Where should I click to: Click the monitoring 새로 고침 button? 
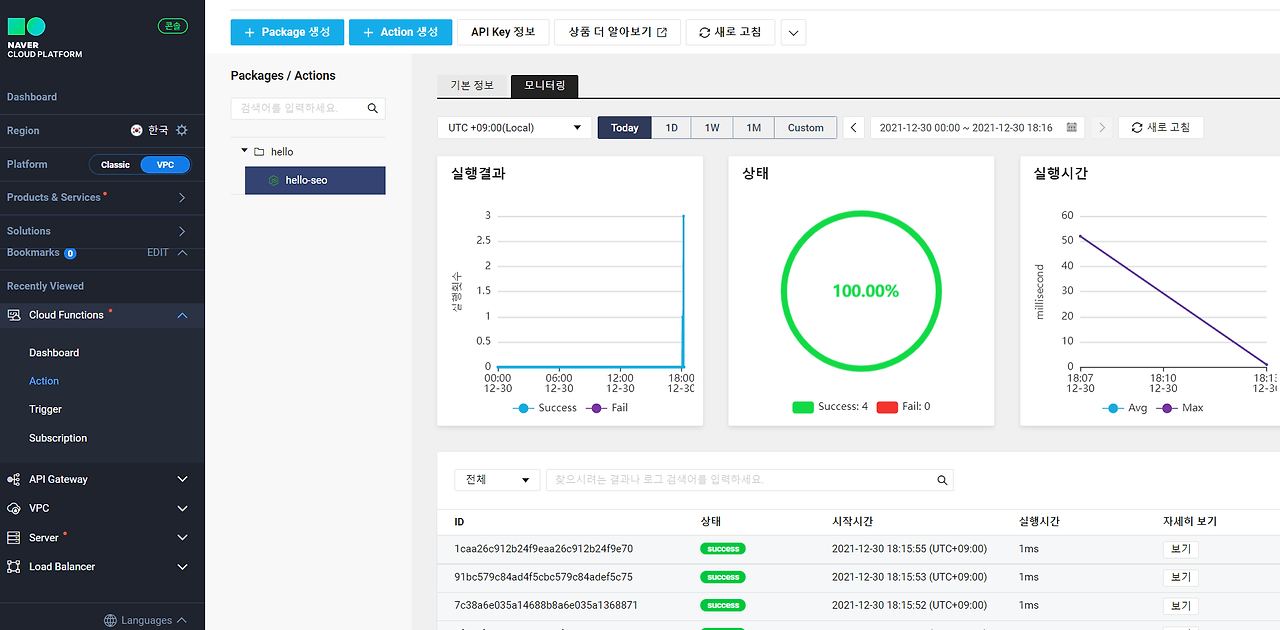coord(1160,127)
